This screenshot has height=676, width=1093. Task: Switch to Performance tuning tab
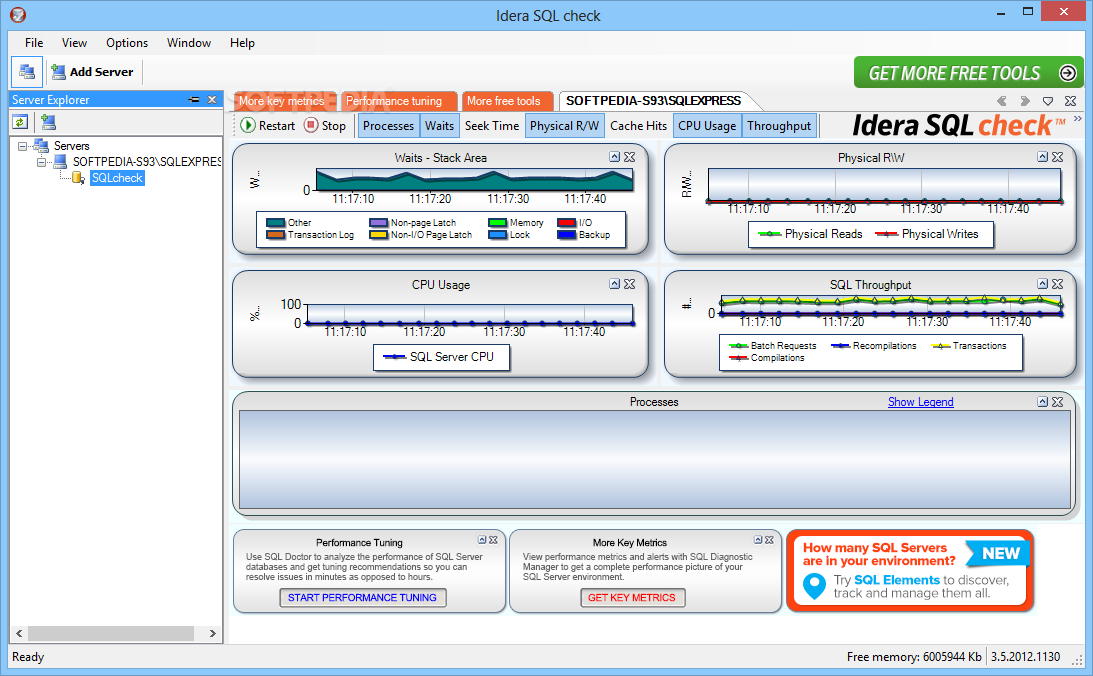[x=399, y=101]
